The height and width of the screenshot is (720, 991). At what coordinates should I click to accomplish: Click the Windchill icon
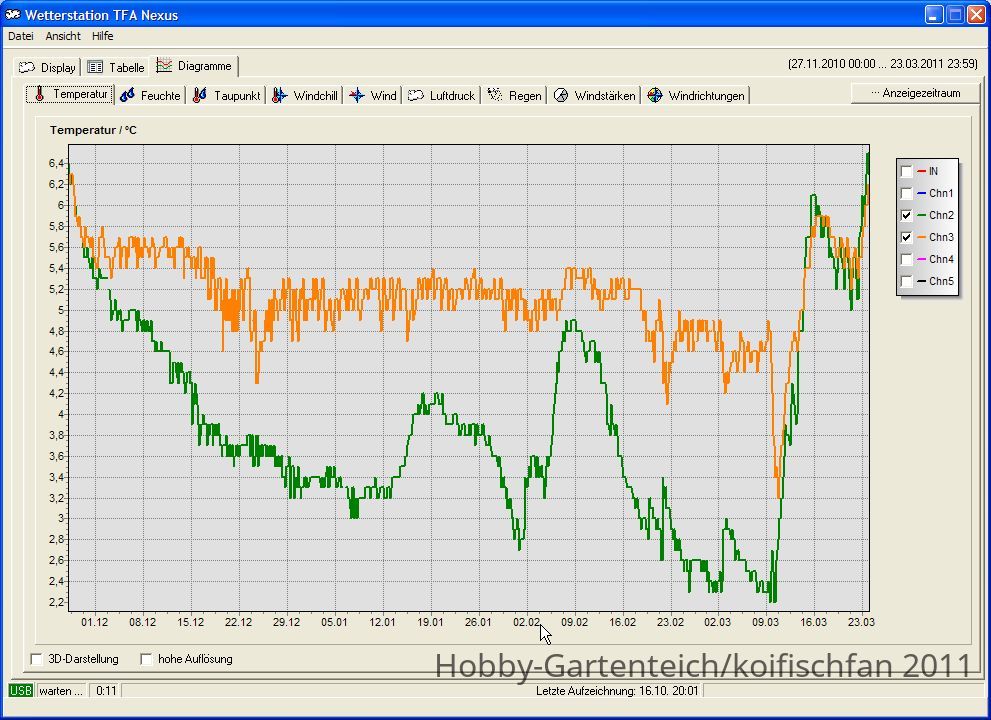tap(279, 95)
